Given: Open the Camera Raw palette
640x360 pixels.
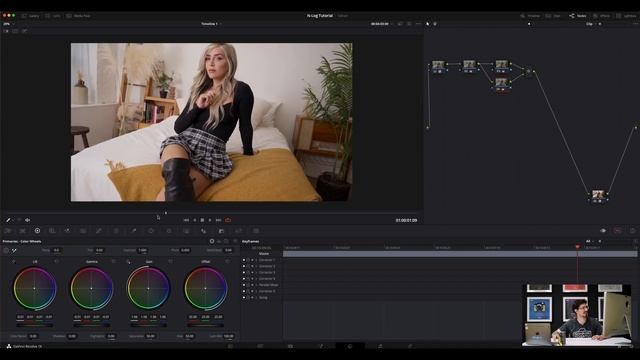Looking at the screenshot, I should coord(8,231).
